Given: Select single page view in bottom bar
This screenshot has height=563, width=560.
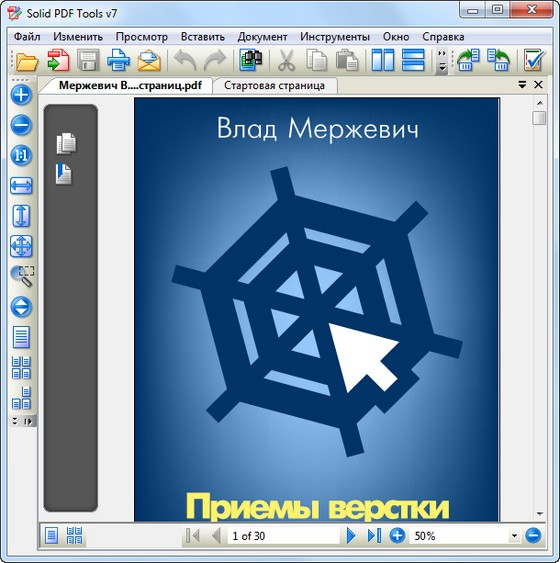Looking at the screenshot, I should (x=52, y=536).
